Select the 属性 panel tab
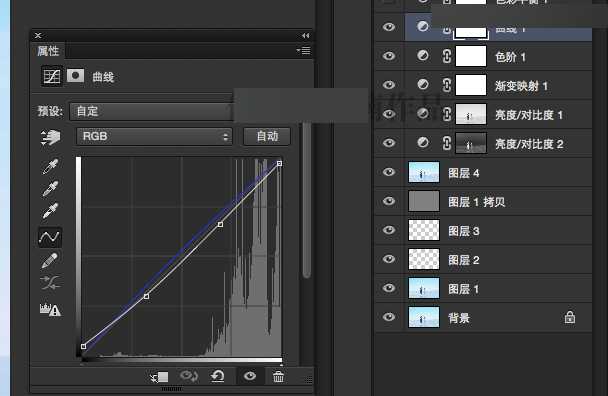The image size is (608, 396). (48, 51)
